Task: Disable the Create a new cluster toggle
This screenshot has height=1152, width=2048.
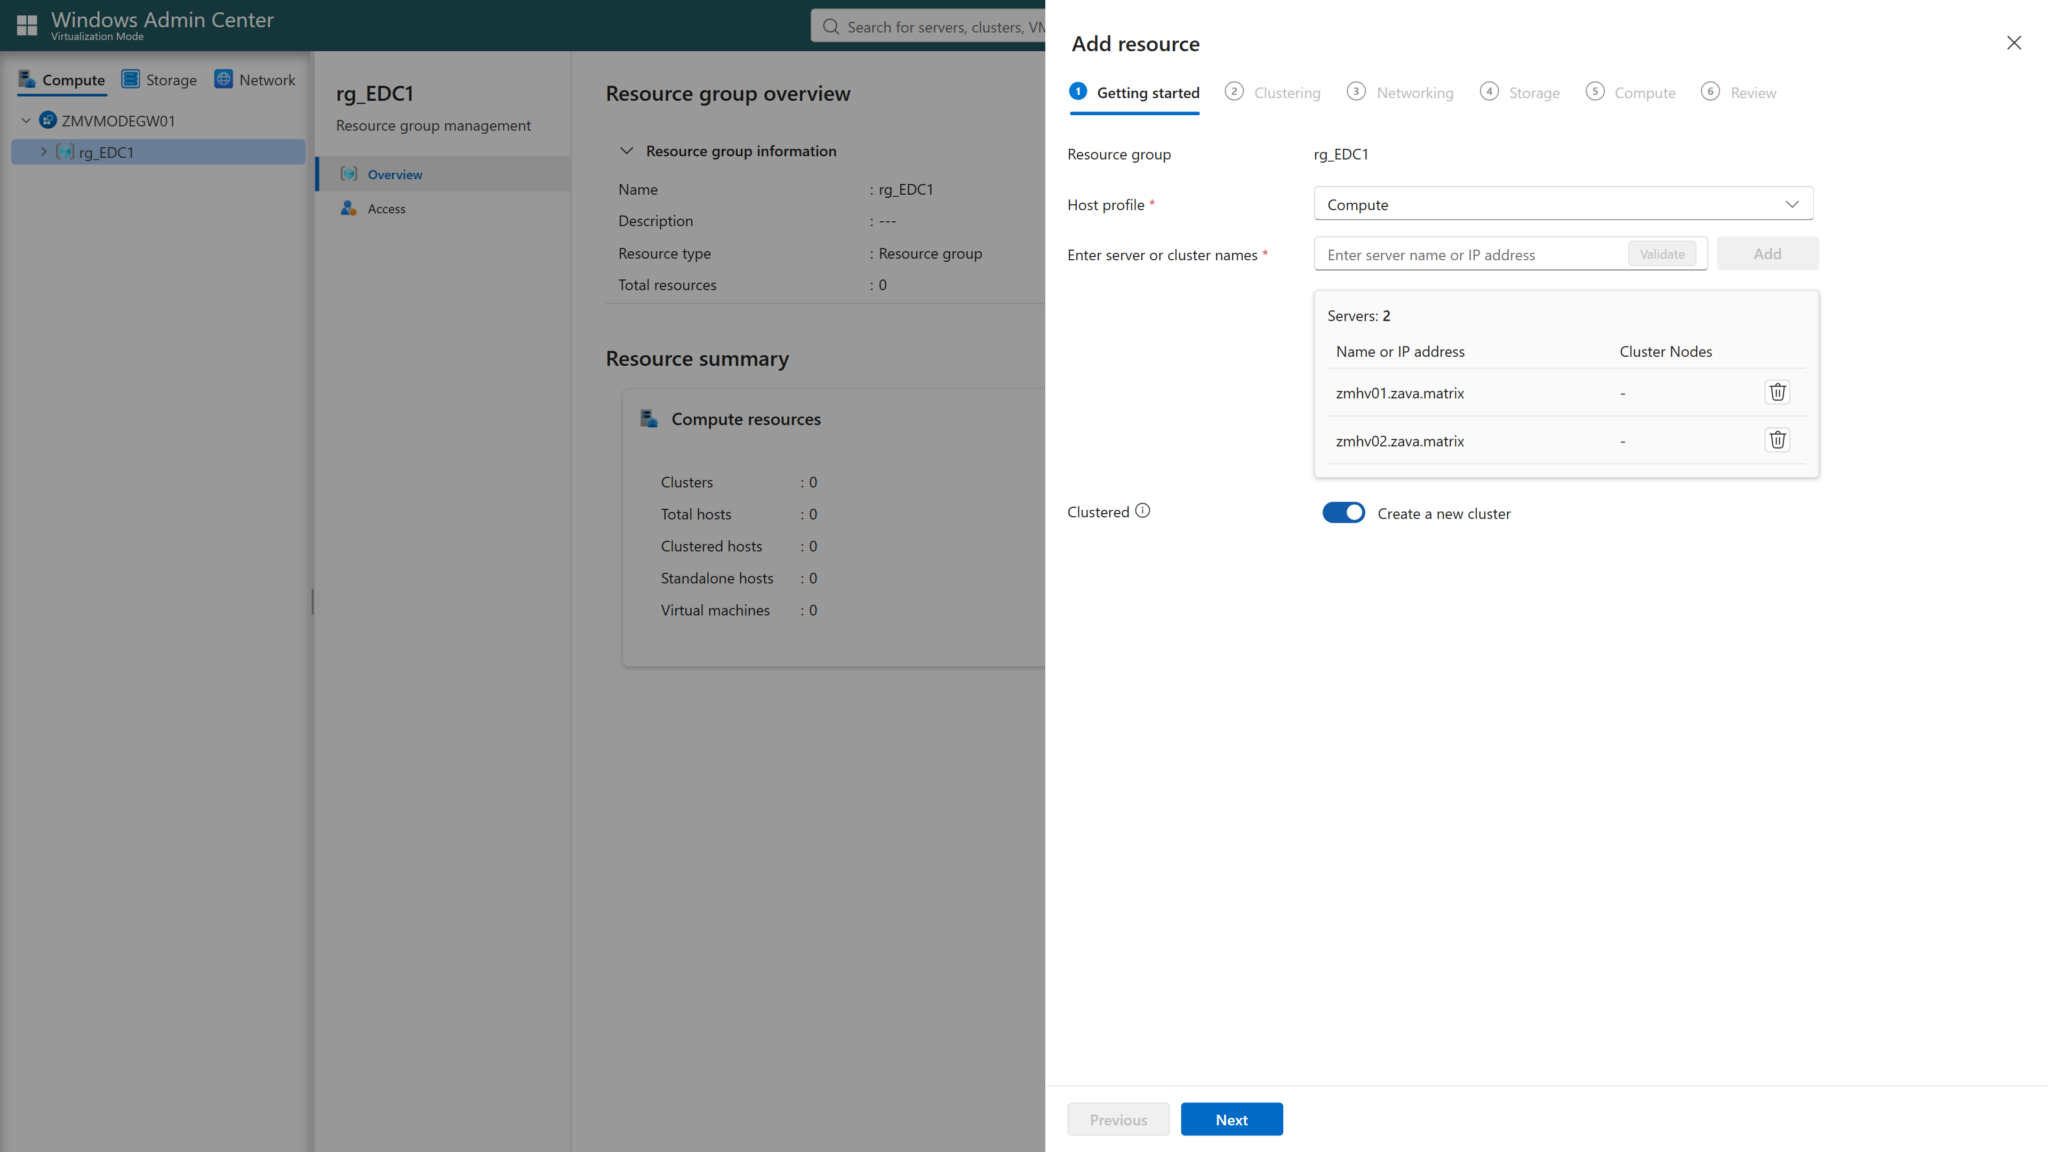Action: (1343, 512)
